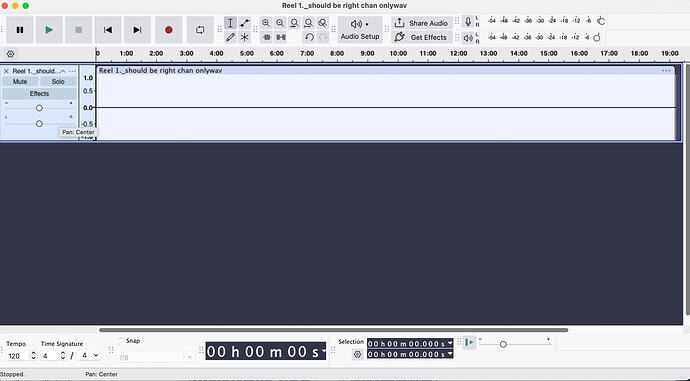Click the time signature numerator stepper
690x381 pixels.
pyautogui.click(x=63, y=355)
